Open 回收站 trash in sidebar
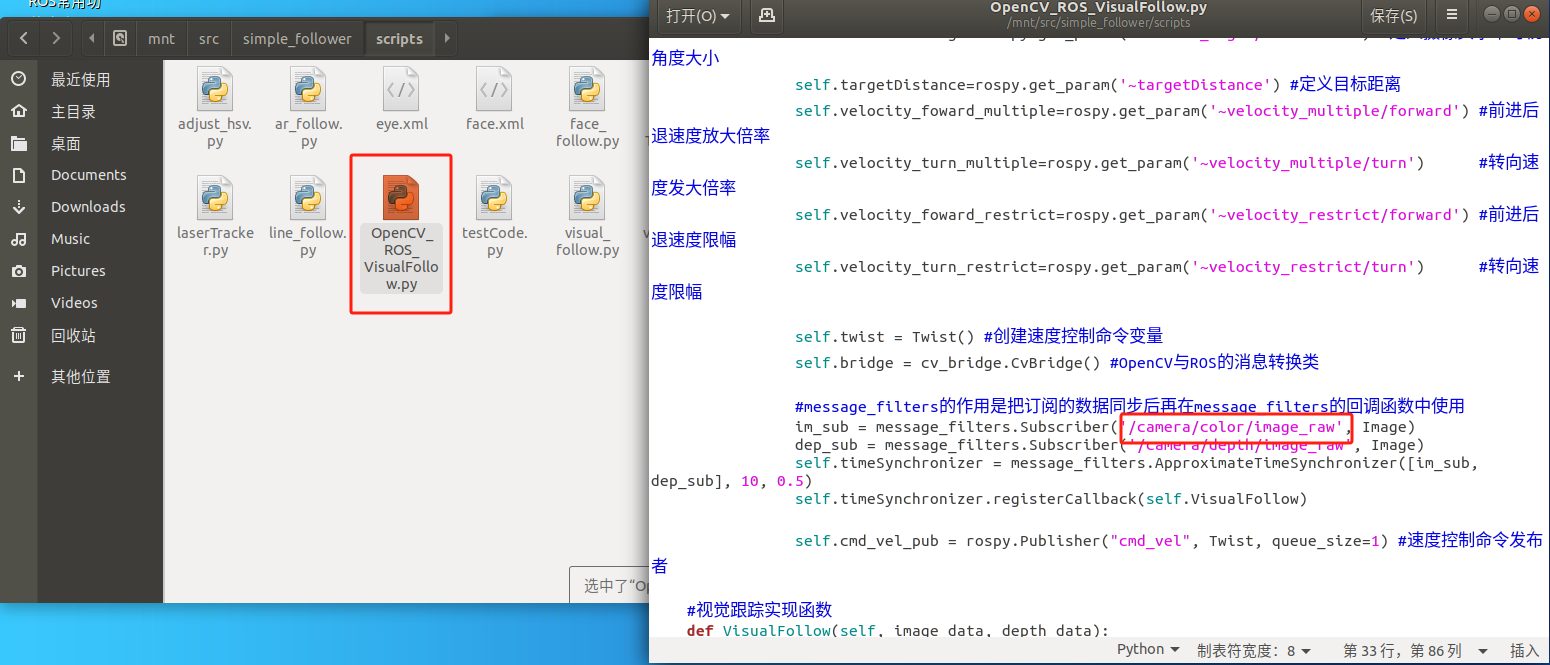The height and width of the screenshot is (665, 1550). [x=73, y=336]
